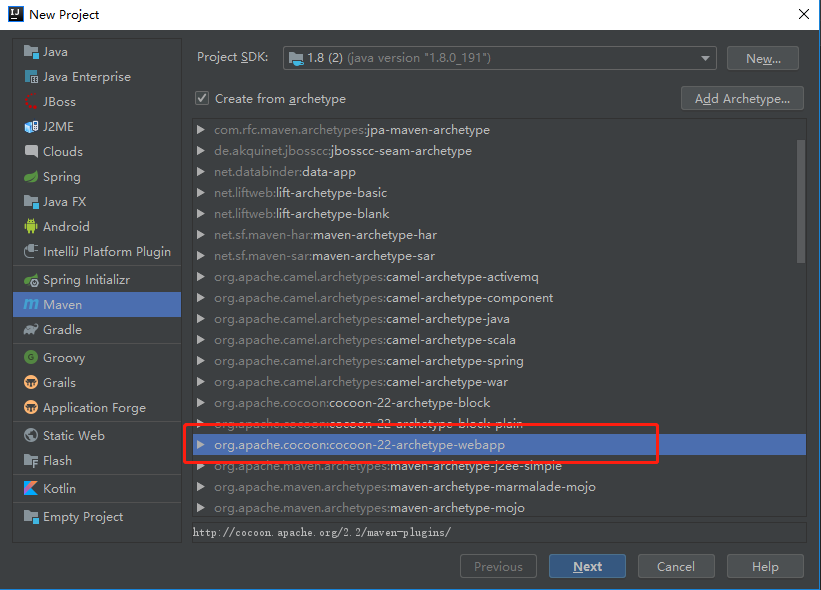Click Add Archetype... button
Image resolution: width=821 pixels, height=590 pixels.
click(742, 98)
